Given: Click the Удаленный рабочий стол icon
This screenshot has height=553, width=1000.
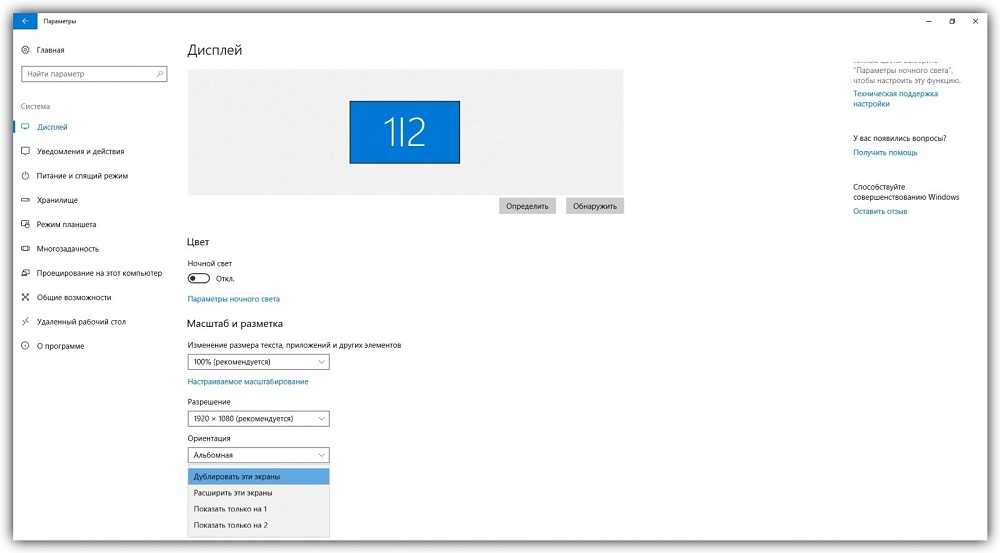Looking at the screenshot, I should tap(26, 321).
